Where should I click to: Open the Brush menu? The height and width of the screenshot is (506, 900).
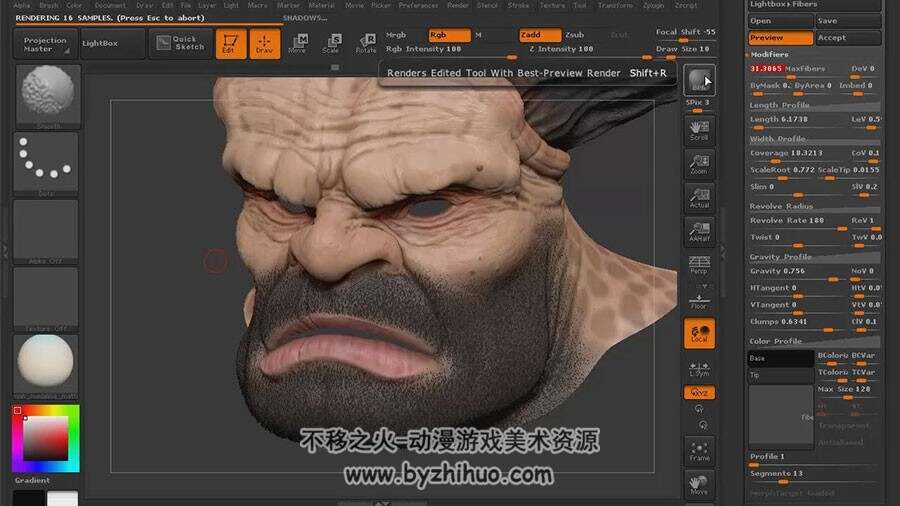(x=49, y=5)
